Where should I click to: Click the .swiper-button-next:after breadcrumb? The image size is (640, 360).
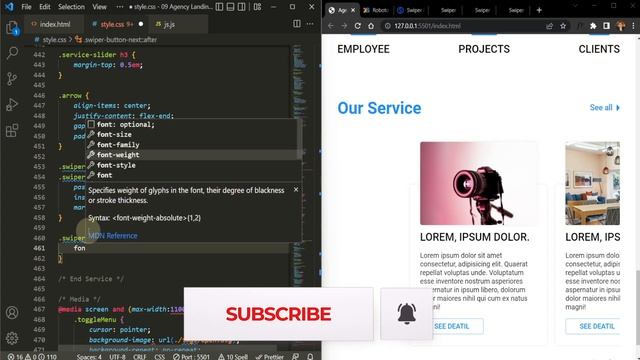120,40
